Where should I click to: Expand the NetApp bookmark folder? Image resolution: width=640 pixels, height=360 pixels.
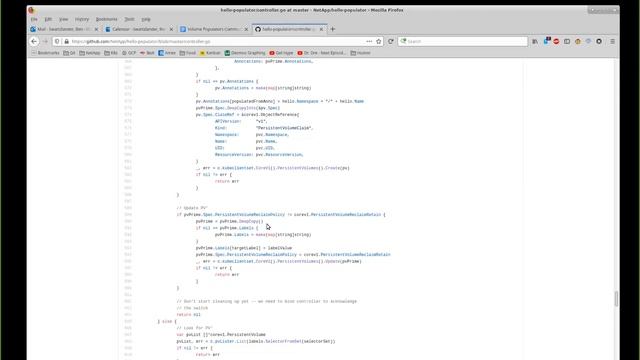click(x=90, y=53)
